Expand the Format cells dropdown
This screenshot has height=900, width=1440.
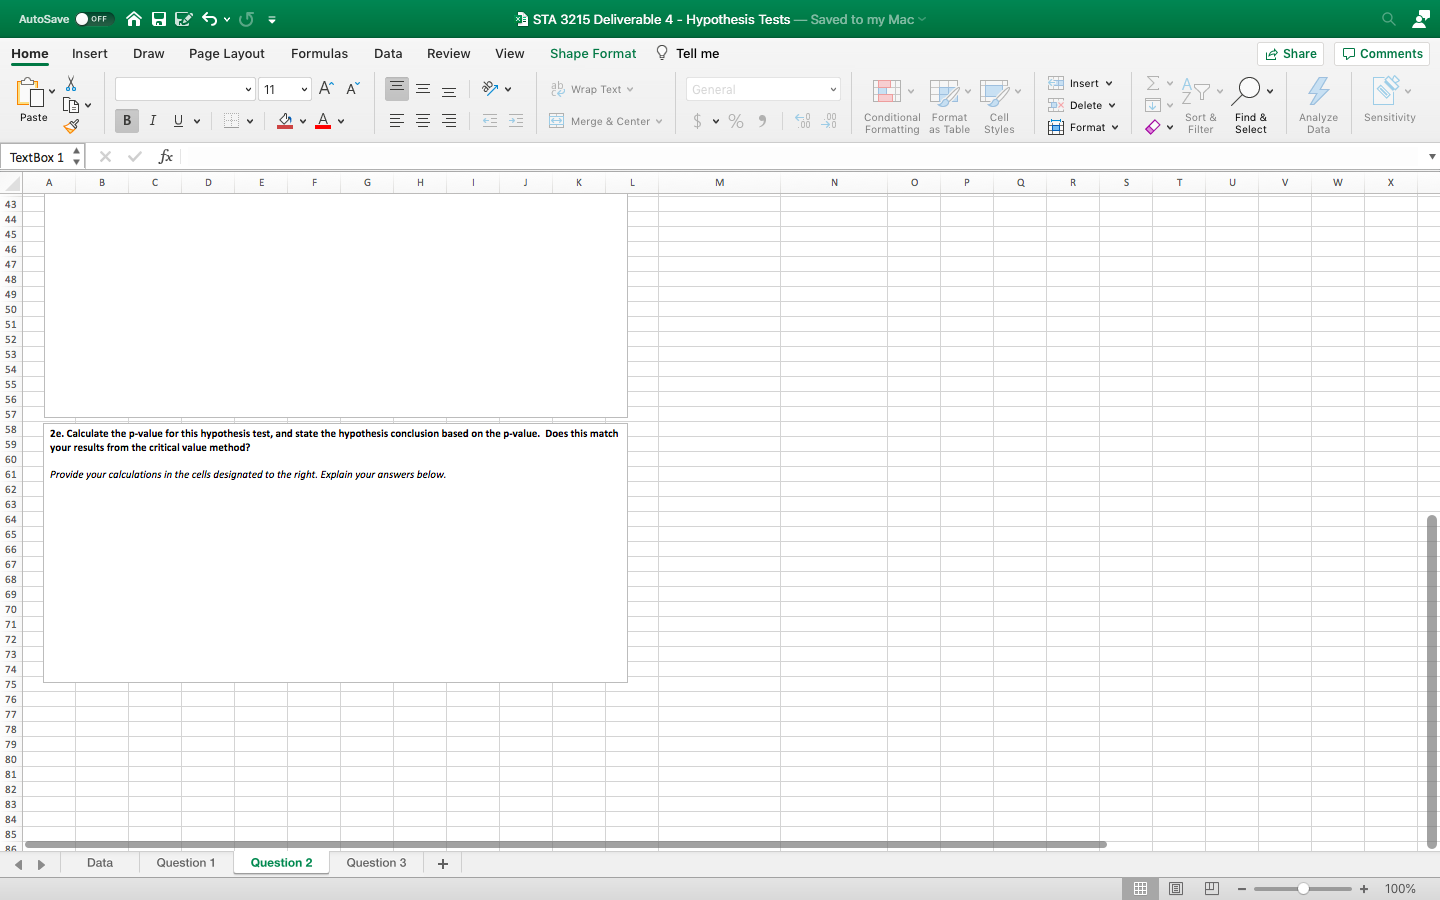point(1115,128)
